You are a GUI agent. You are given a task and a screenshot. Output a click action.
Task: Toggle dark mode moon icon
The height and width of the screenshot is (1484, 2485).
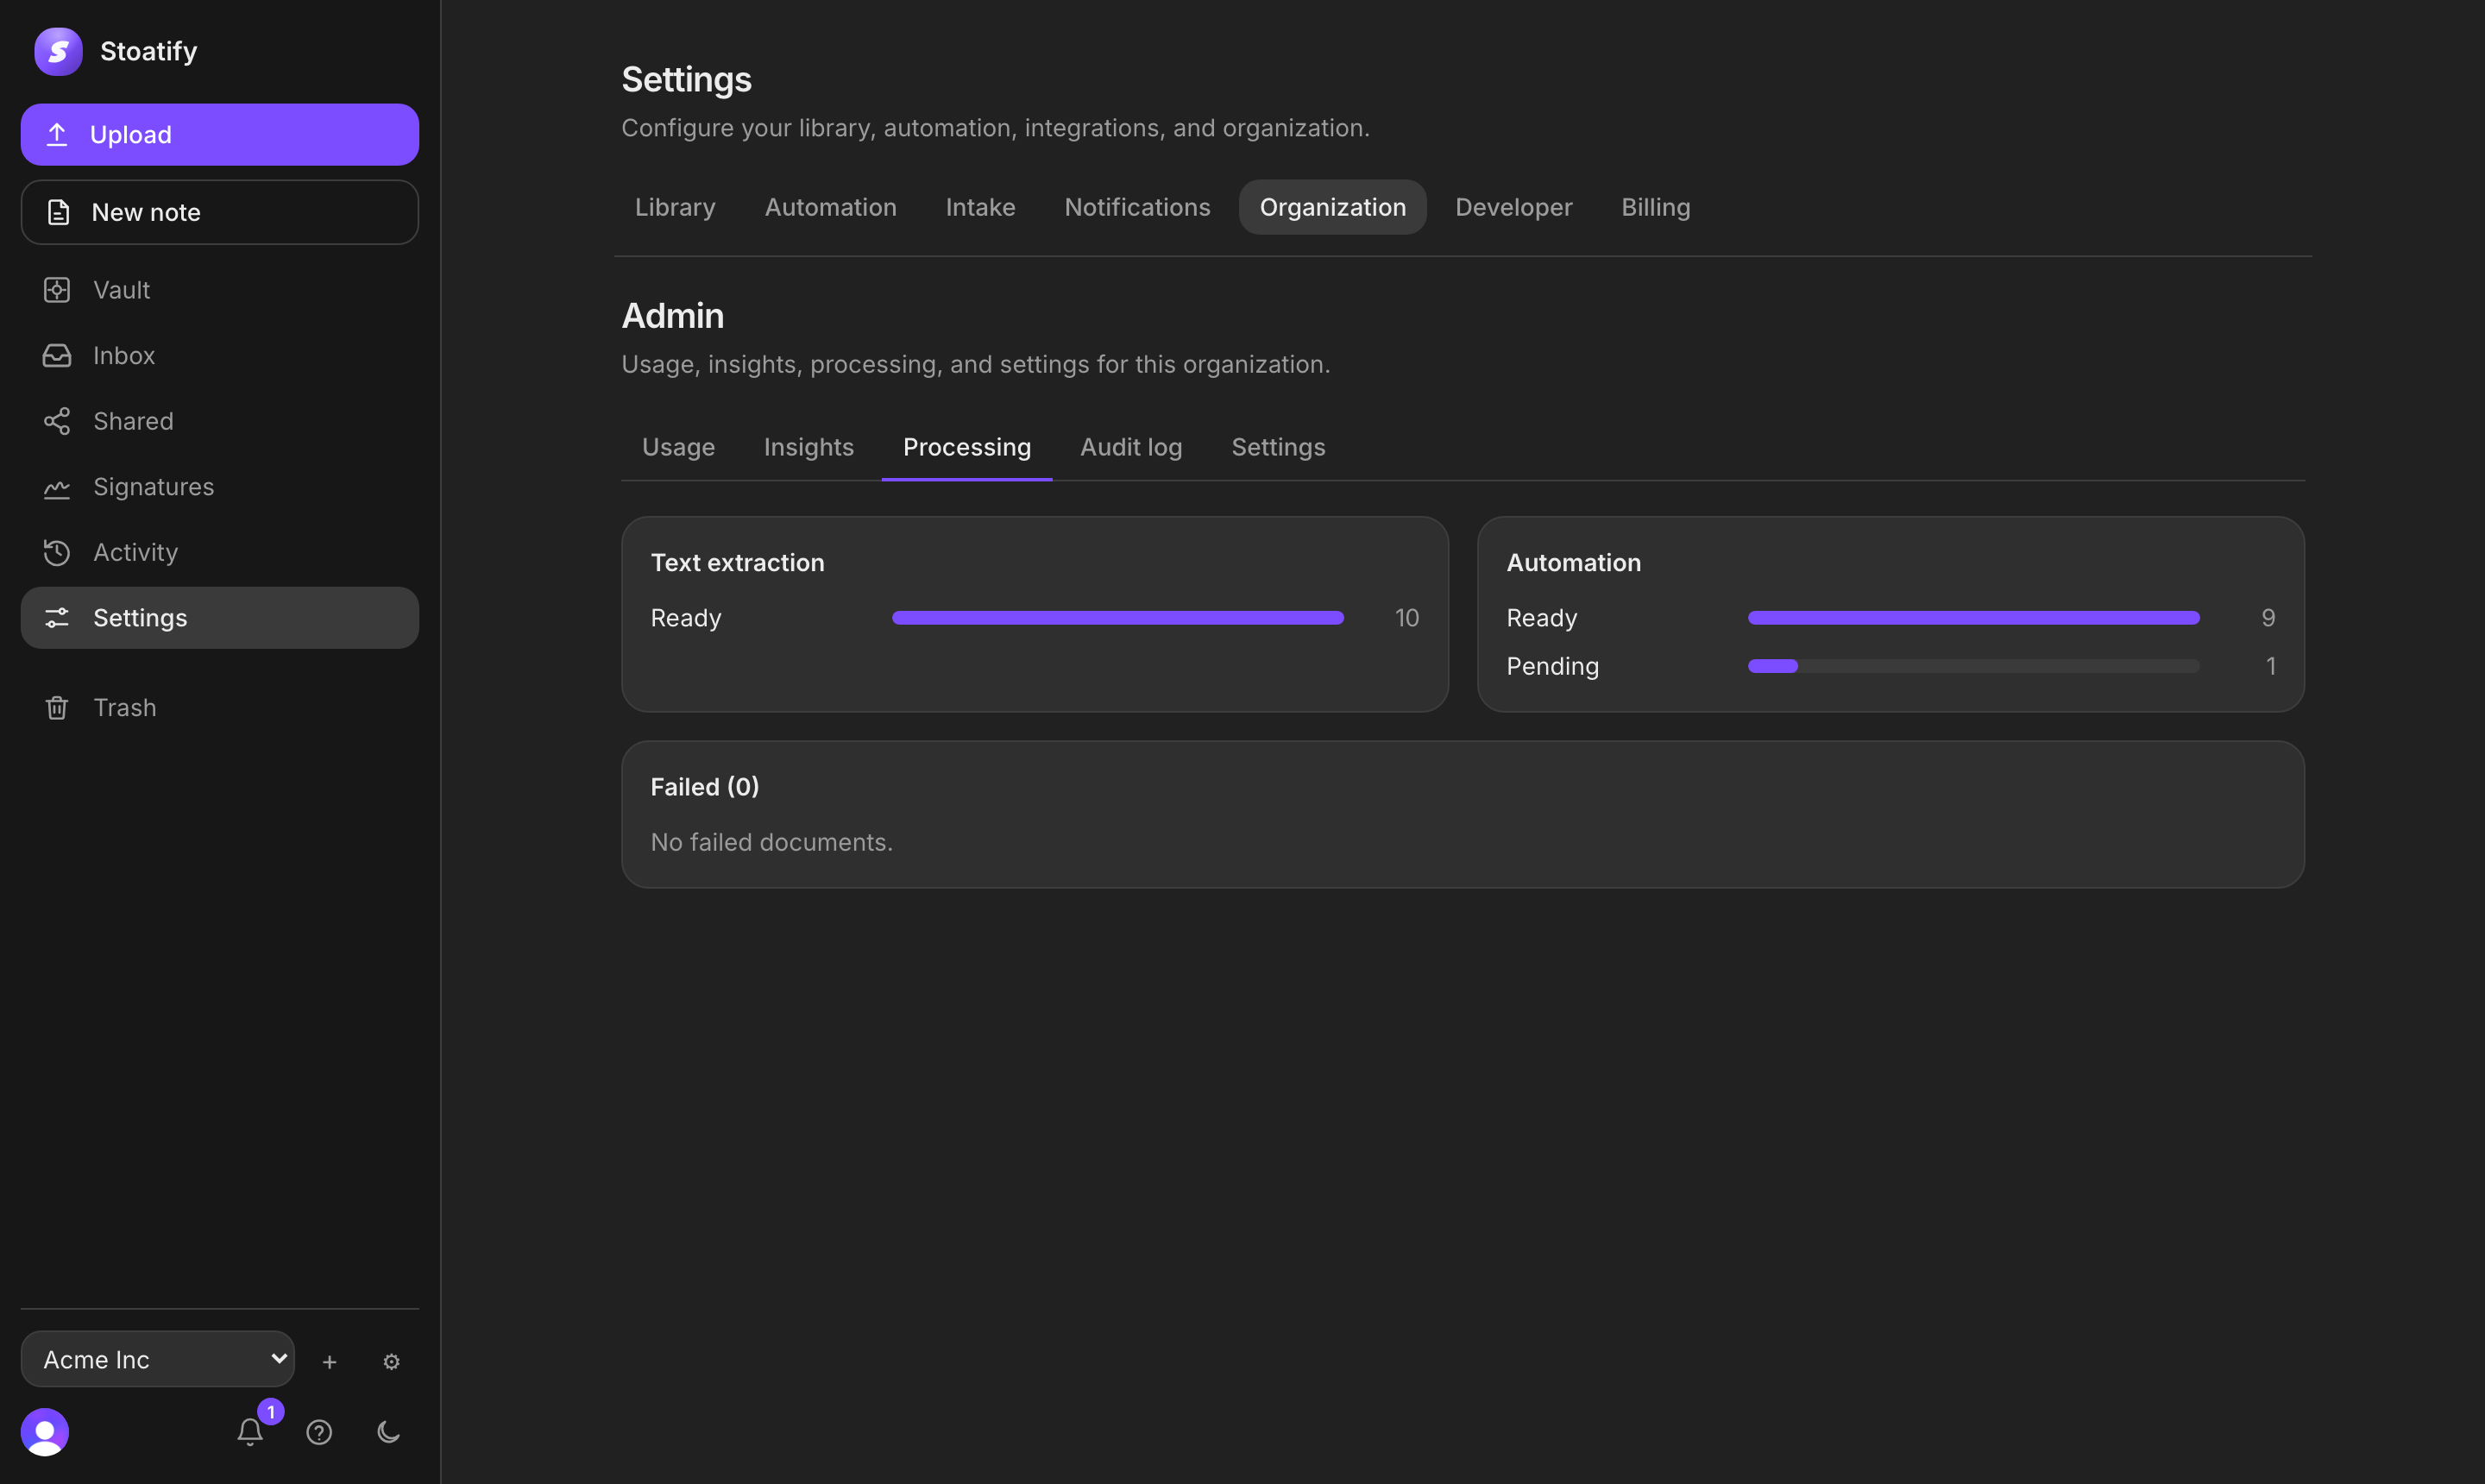(x=389, y=1432)
